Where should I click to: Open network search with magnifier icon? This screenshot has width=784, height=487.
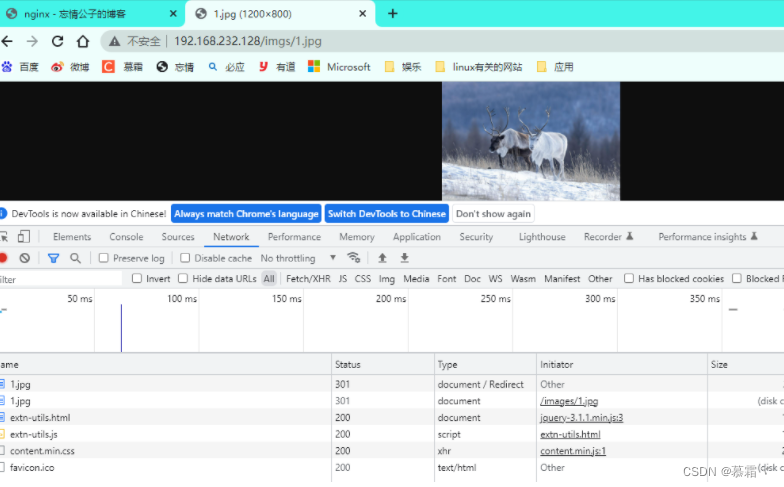75,258
